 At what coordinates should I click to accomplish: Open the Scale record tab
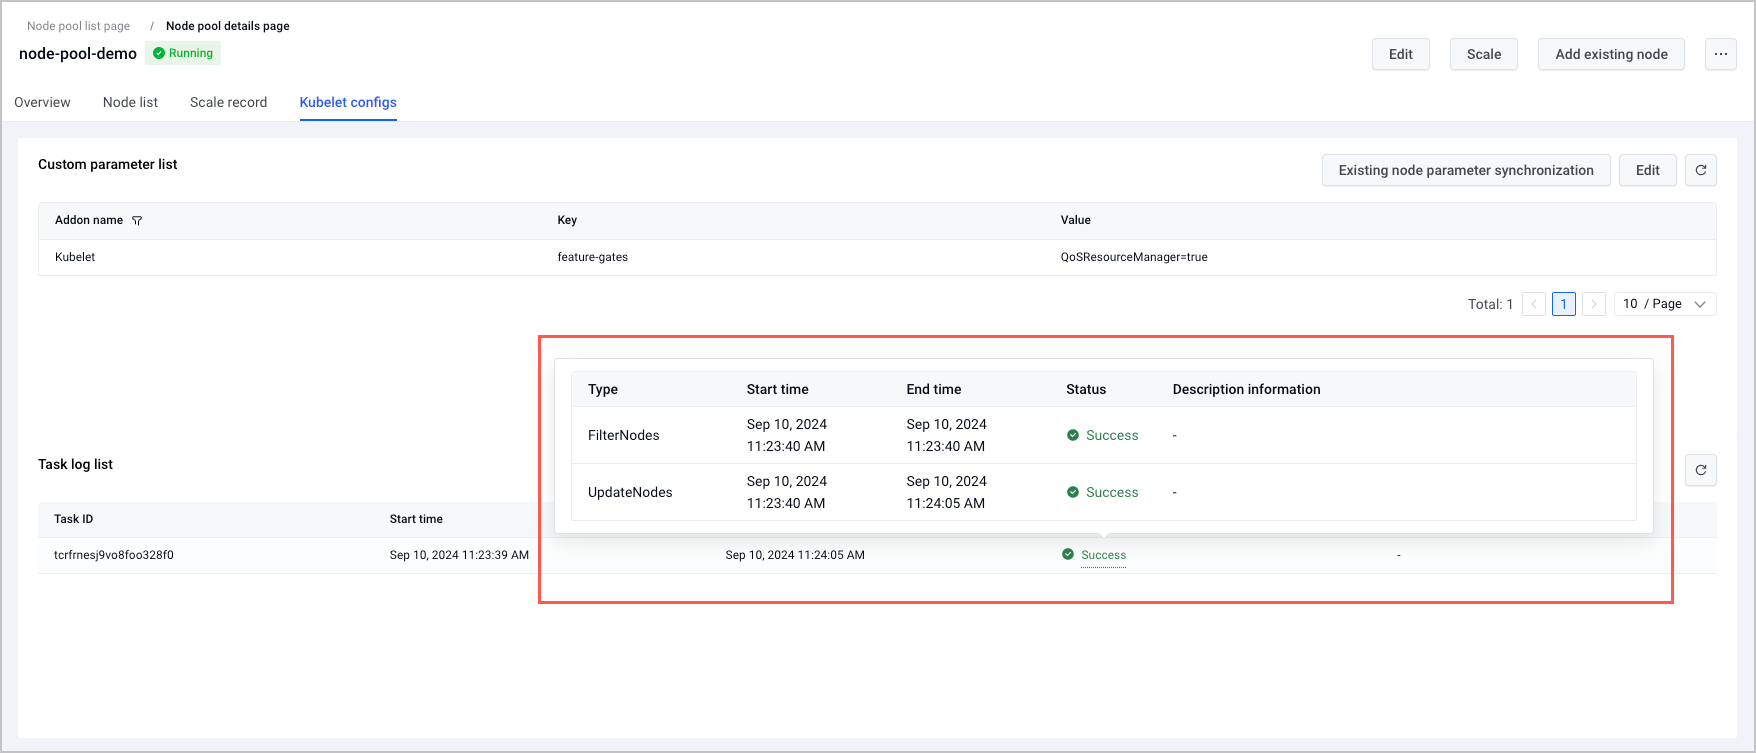(x=228, y=102)
